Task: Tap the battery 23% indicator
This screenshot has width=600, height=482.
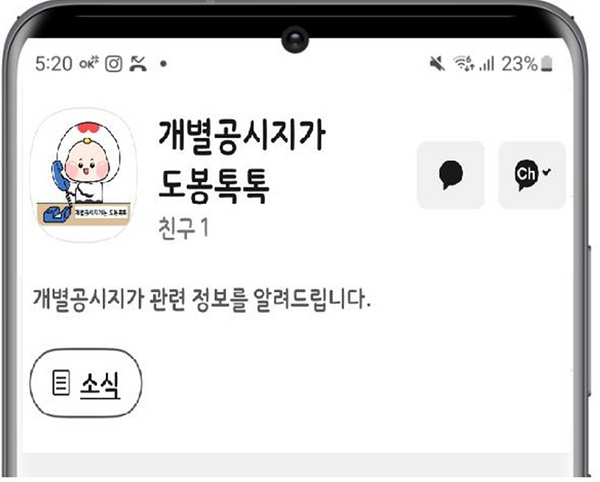Action: tap(527, 64)
